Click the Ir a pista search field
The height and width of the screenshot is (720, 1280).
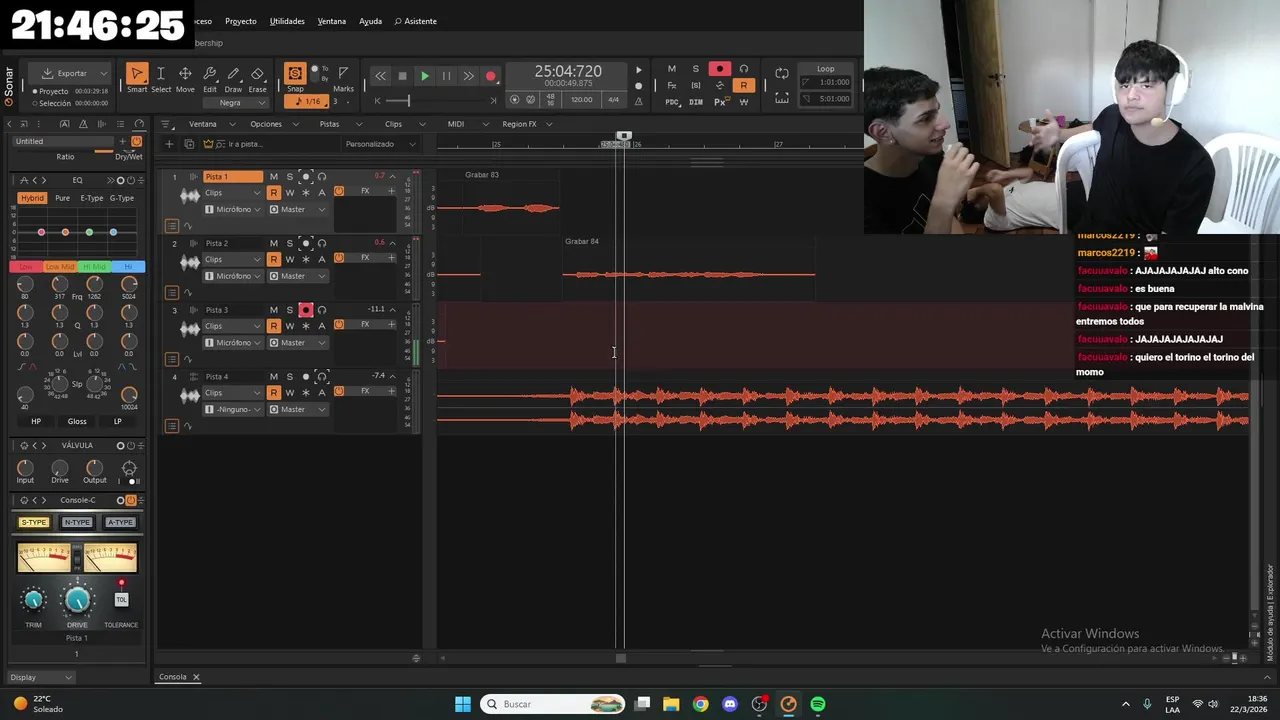pyautogui.click(x=270, y=144)
